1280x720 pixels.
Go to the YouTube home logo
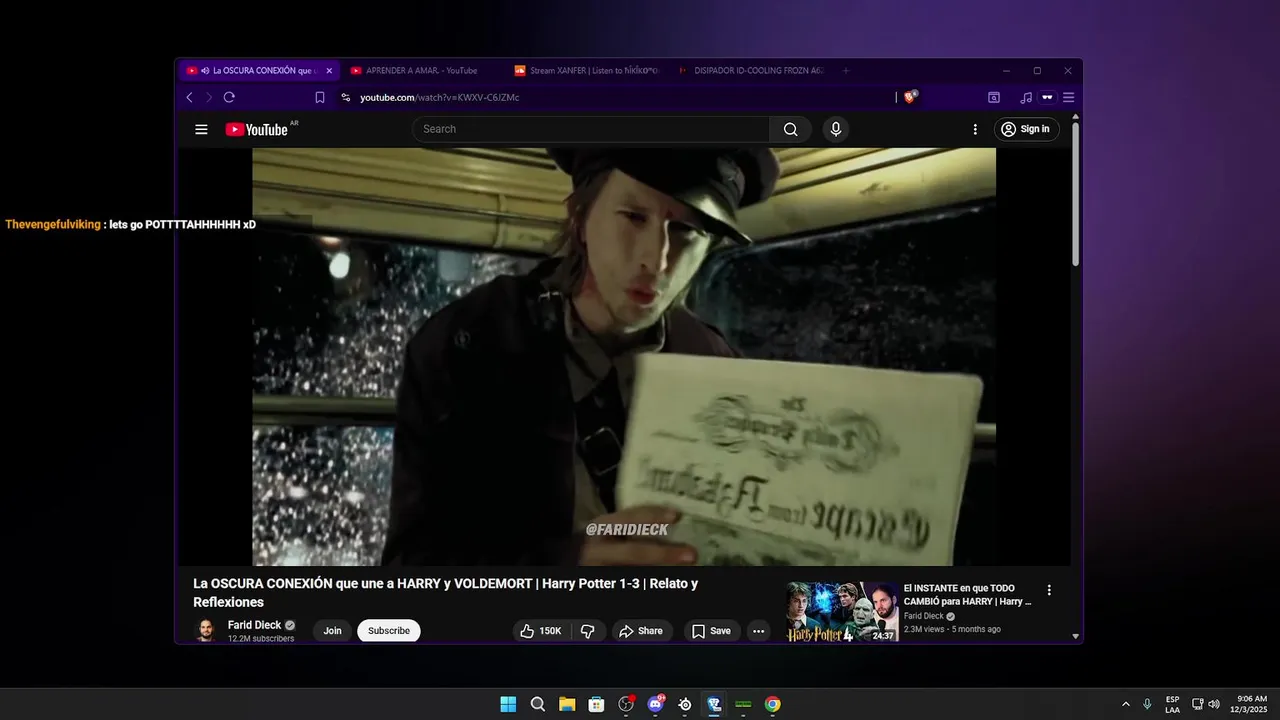[257, 129]
